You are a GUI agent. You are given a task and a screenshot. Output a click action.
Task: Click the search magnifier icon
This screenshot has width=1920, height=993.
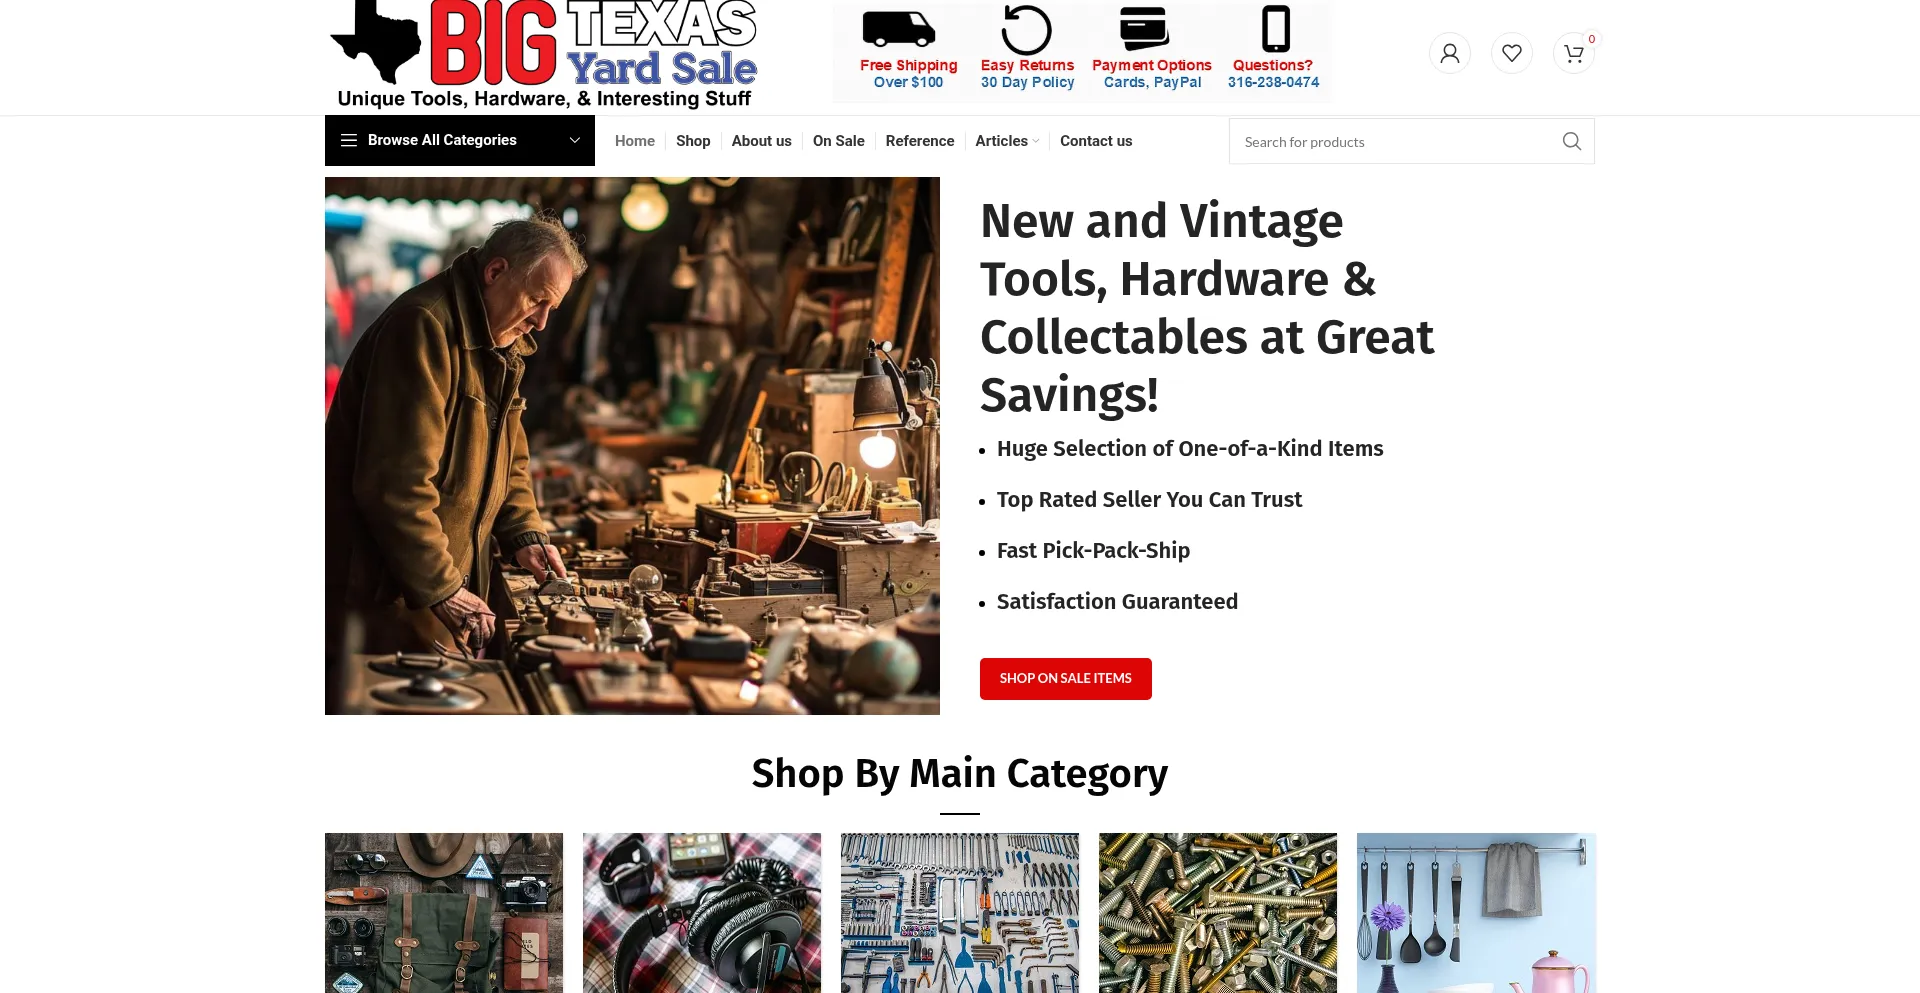1571,141
